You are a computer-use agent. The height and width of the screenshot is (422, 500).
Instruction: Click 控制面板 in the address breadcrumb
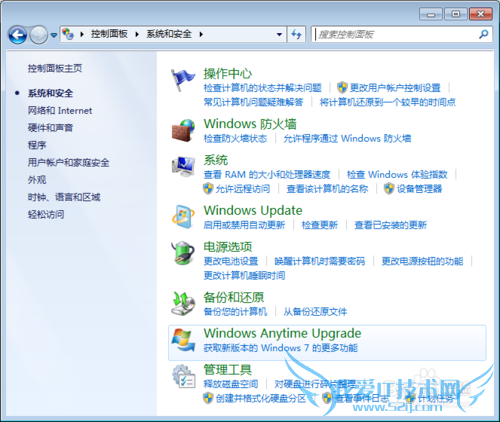(109, 34)
